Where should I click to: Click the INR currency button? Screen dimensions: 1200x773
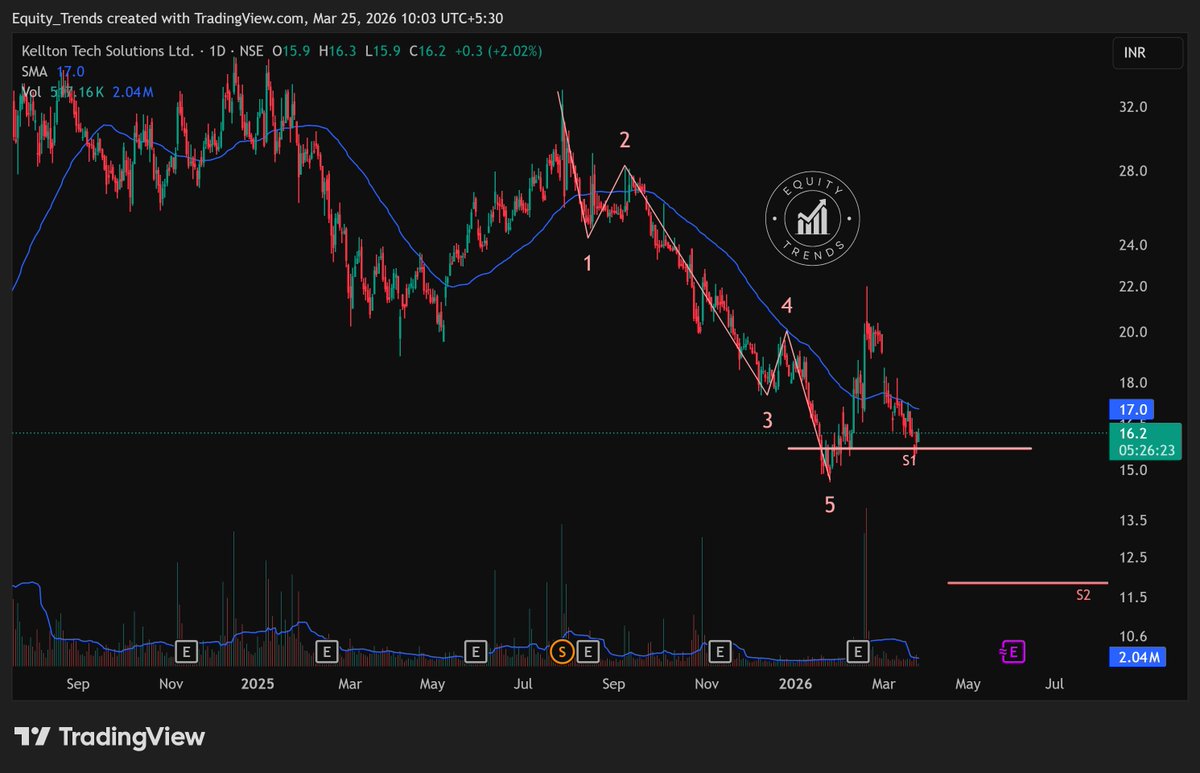(x=1146, y=53)
